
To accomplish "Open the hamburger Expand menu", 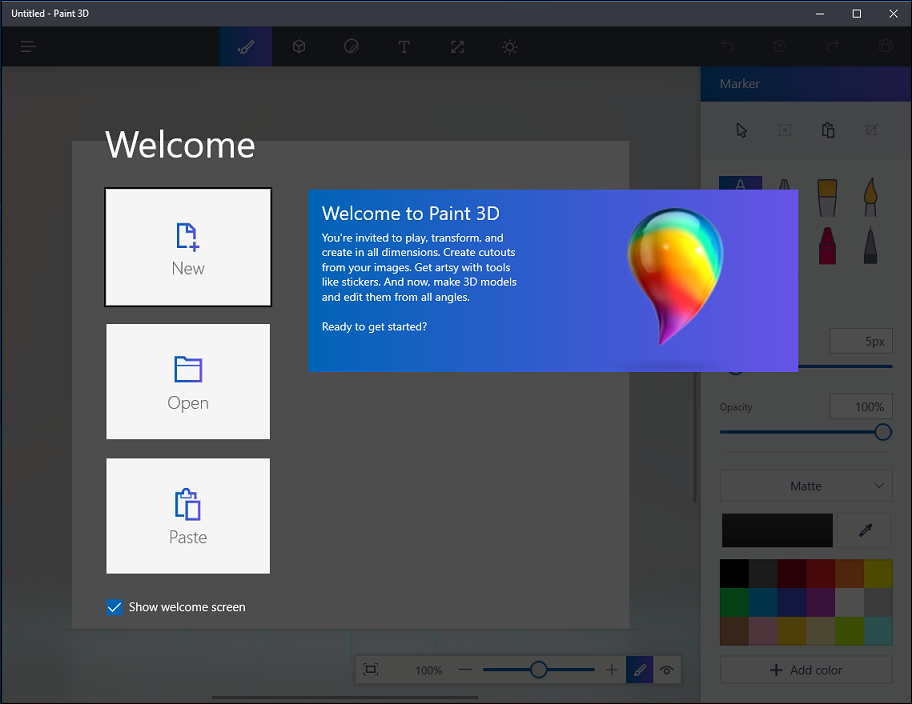I will (x=28, y=47).
